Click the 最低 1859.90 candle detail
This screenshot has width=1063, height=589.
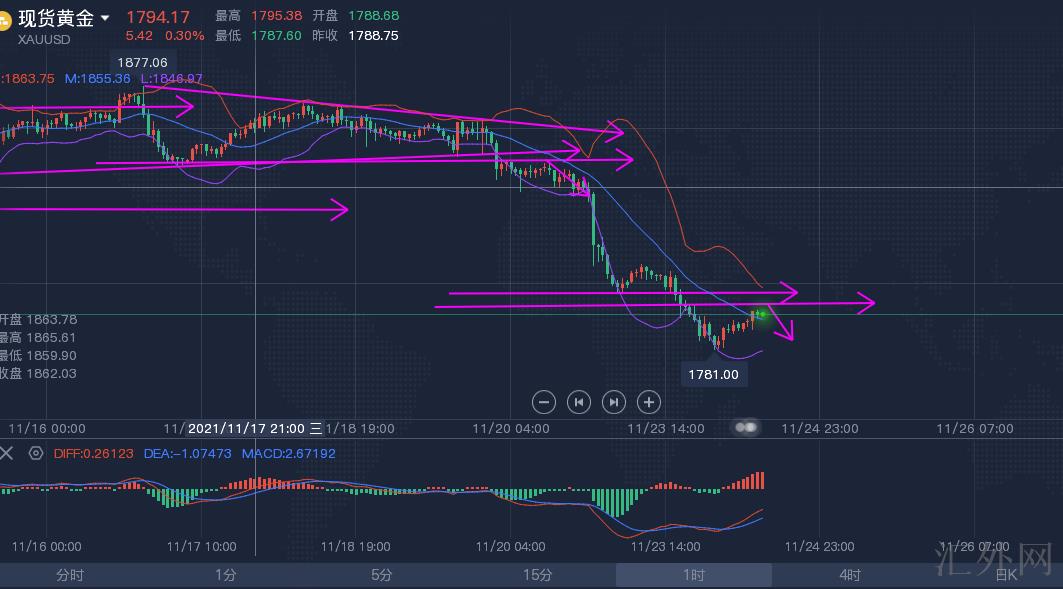click(38, 355)
